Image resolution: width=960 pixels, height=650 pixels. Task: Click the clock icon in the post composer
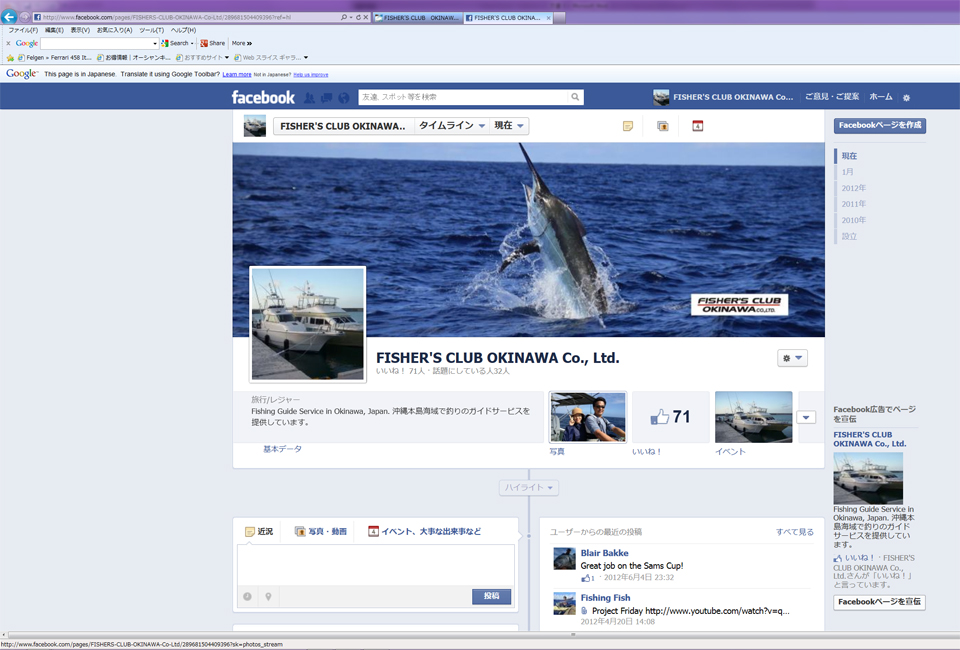pos(247,597)
